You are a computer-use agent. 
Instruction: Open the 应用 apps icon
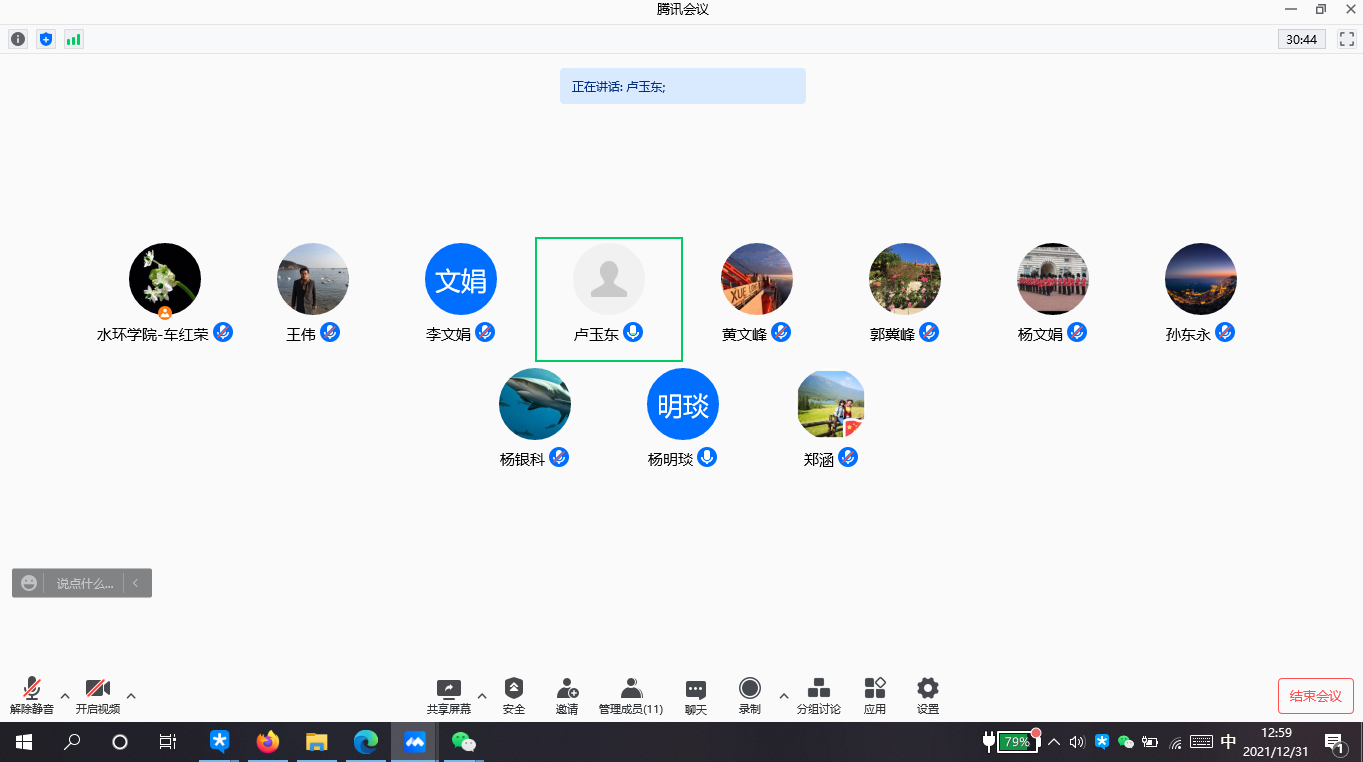(875, 695)
